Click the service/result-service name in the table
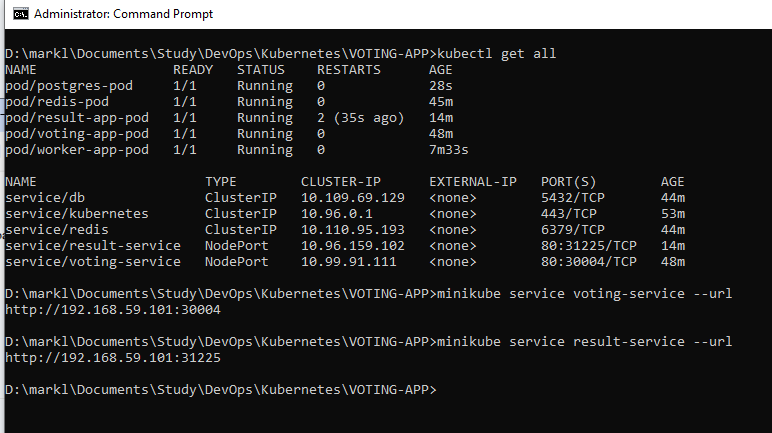Image resolution: width=772 pixels, height=433 pixels. (93, 246)
